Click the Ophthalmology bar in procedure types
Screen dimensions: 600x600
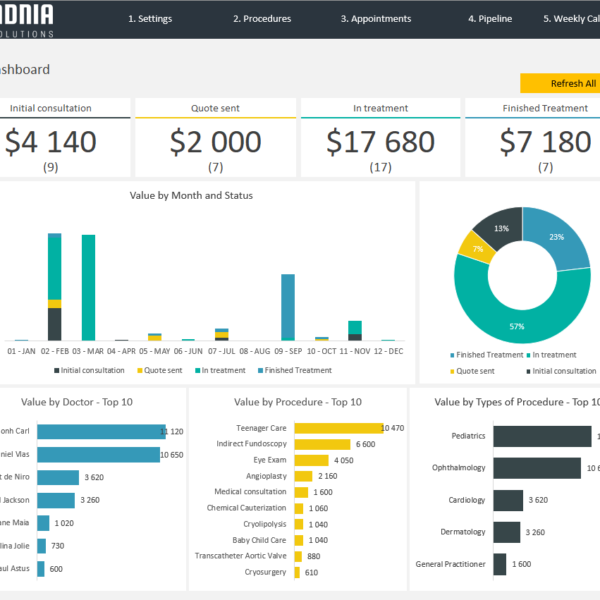coord(537,468)
